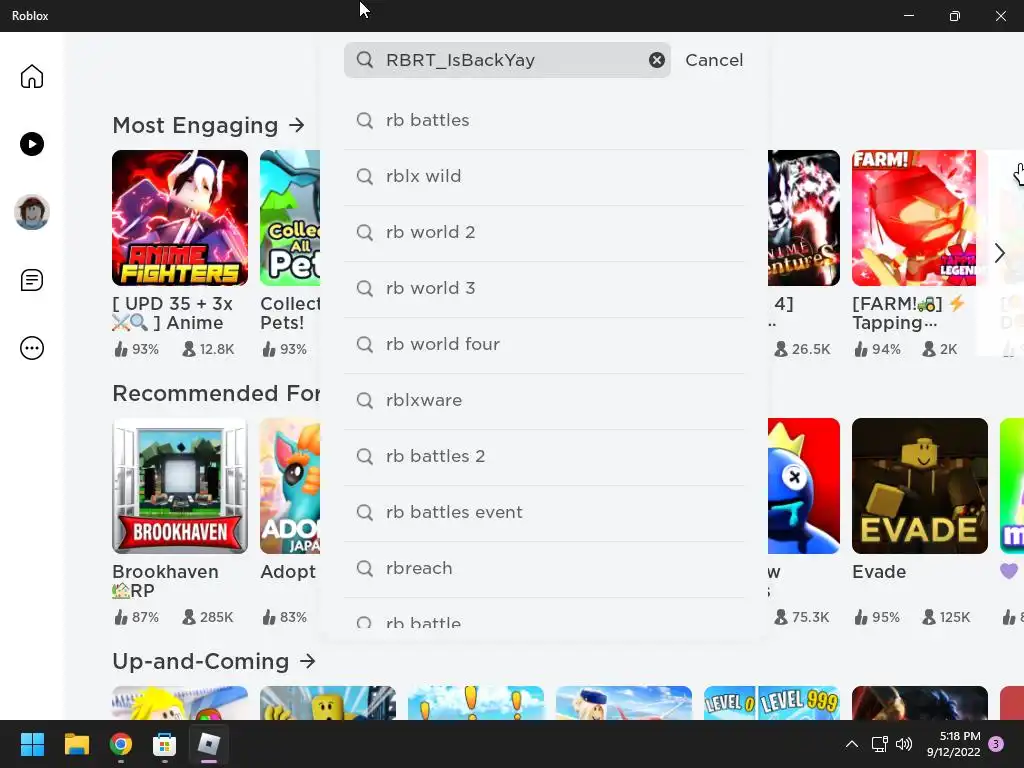Open File Explorer from the taskbar
Screen dimensions: 1024x768
coord(76,744)
